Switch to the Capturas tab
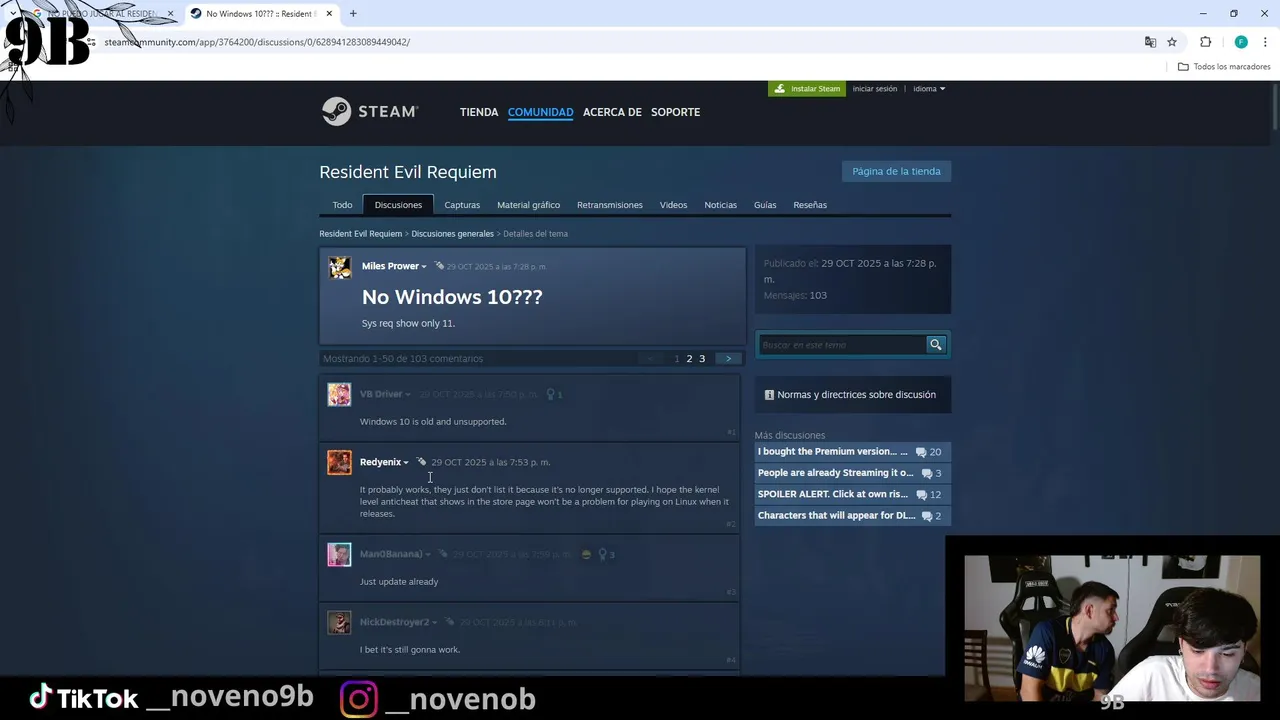This screenshot has height=720, width=1280. click(462, 205)
